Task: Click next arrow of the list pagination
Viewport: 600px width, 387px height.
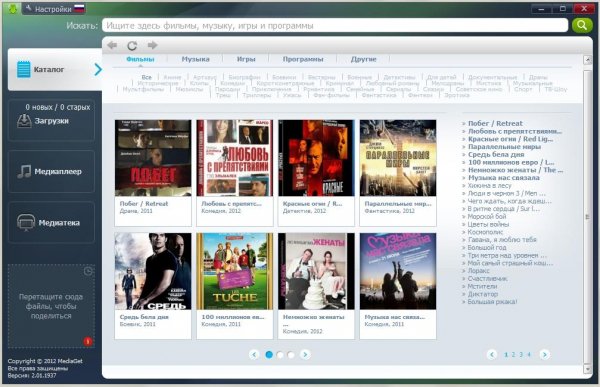Action: pos(545,354)
